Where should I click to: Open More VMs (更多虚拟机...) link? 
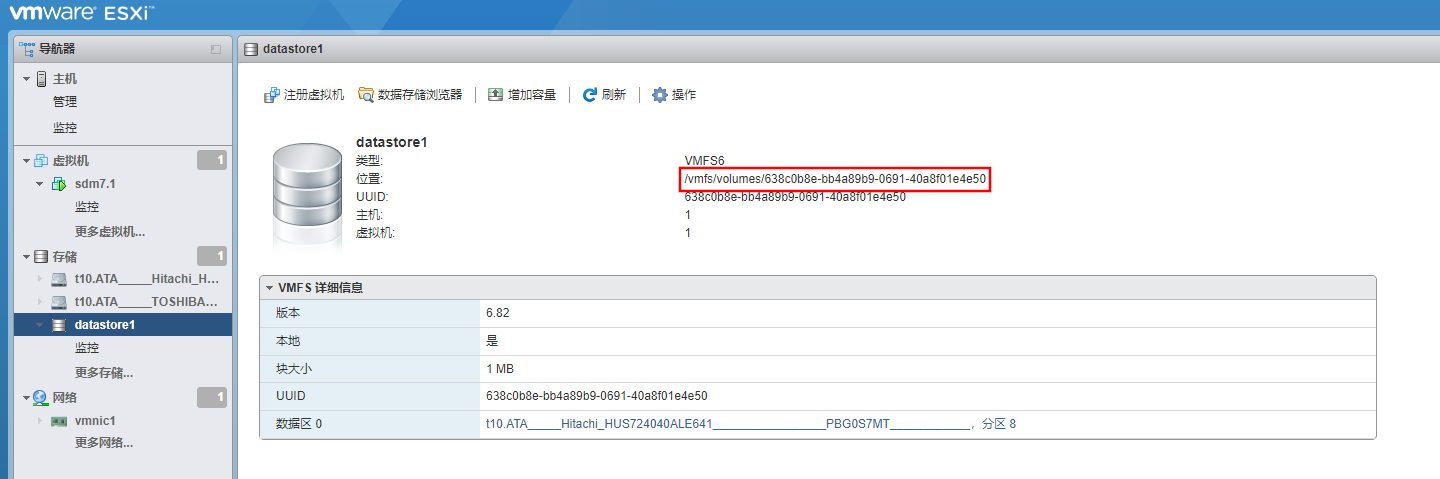pos(110,232)
